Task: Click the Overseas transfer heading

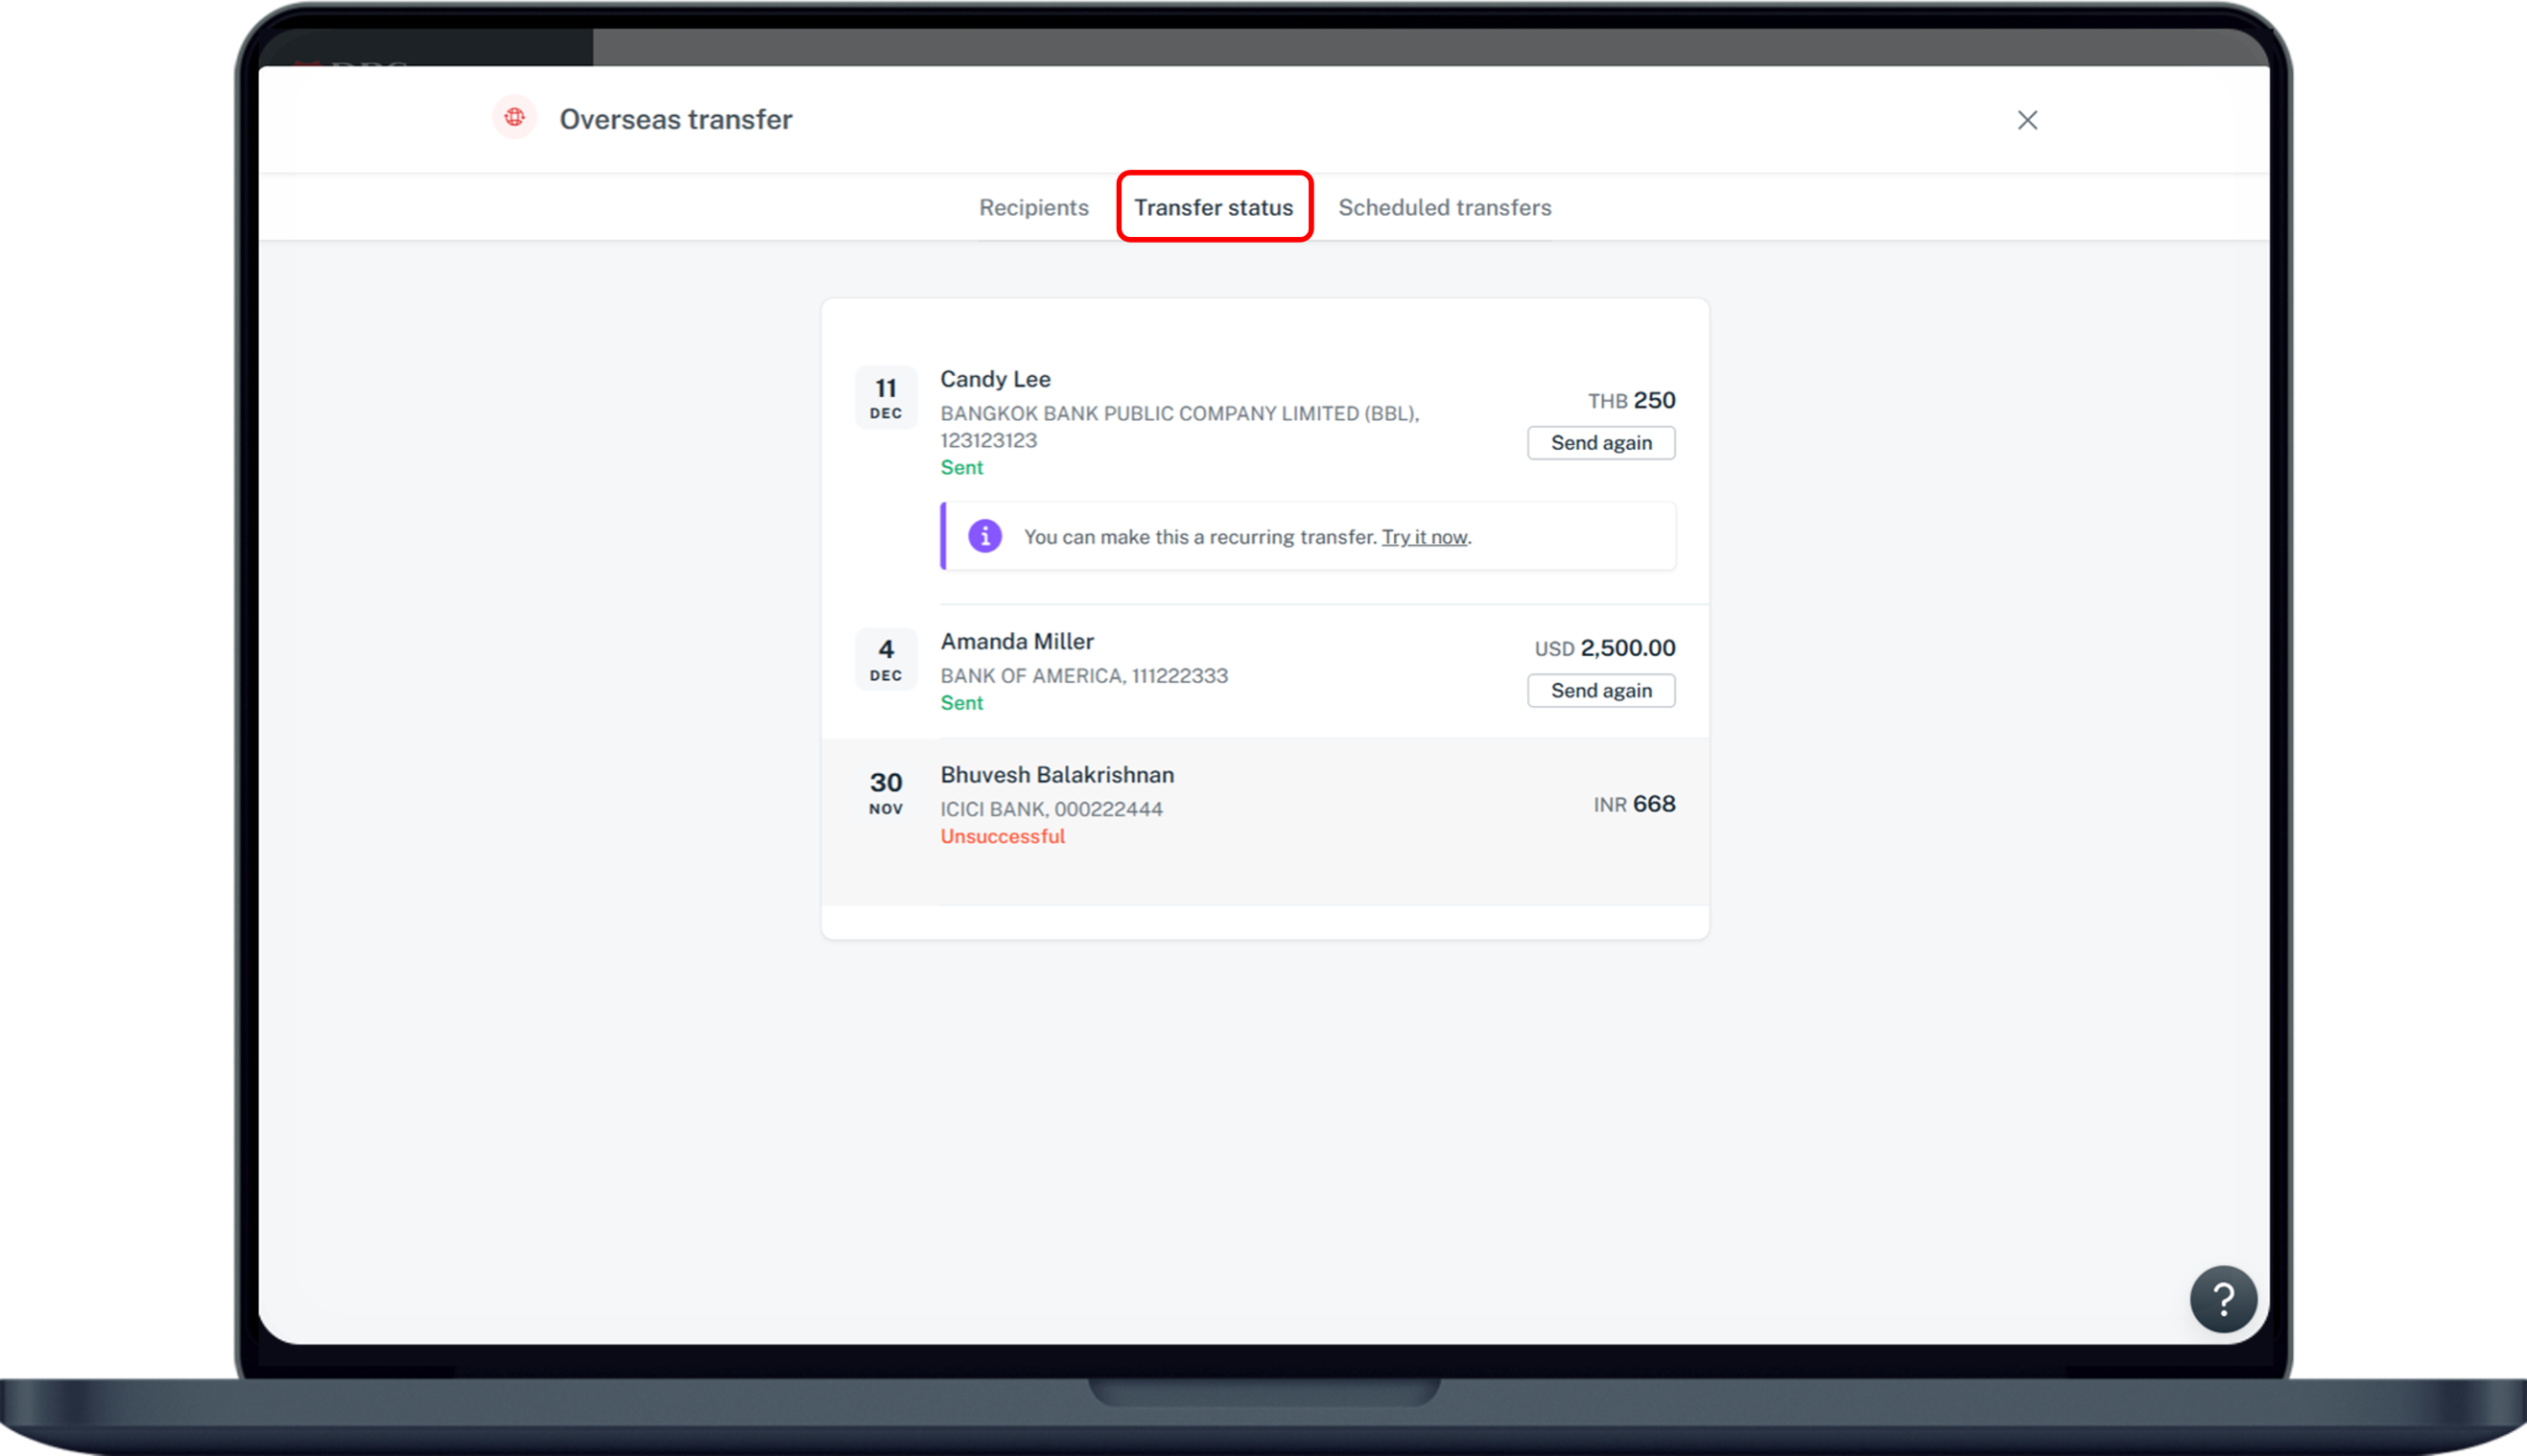Action: pyautogui.click(x=675, y=119)
